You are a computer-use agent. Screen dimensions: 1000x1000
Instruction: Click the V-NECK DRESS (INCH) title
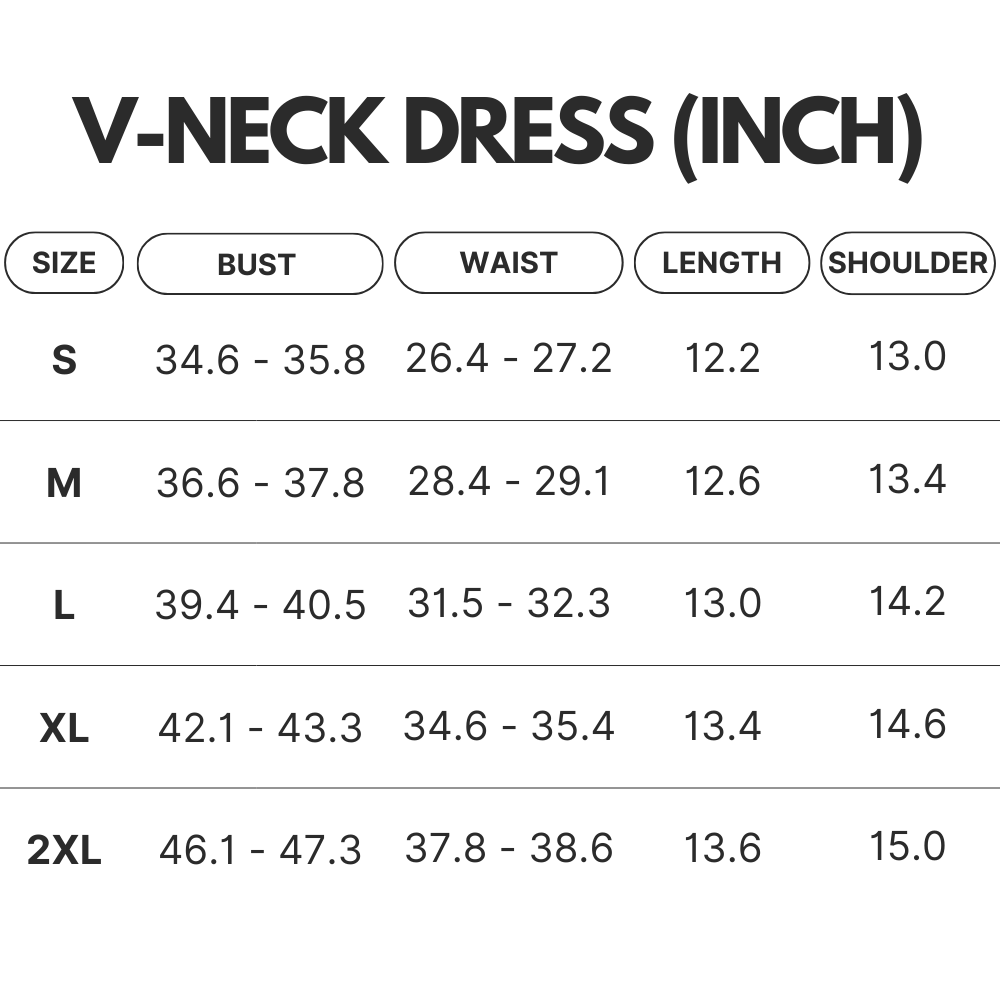click(498, 135)
